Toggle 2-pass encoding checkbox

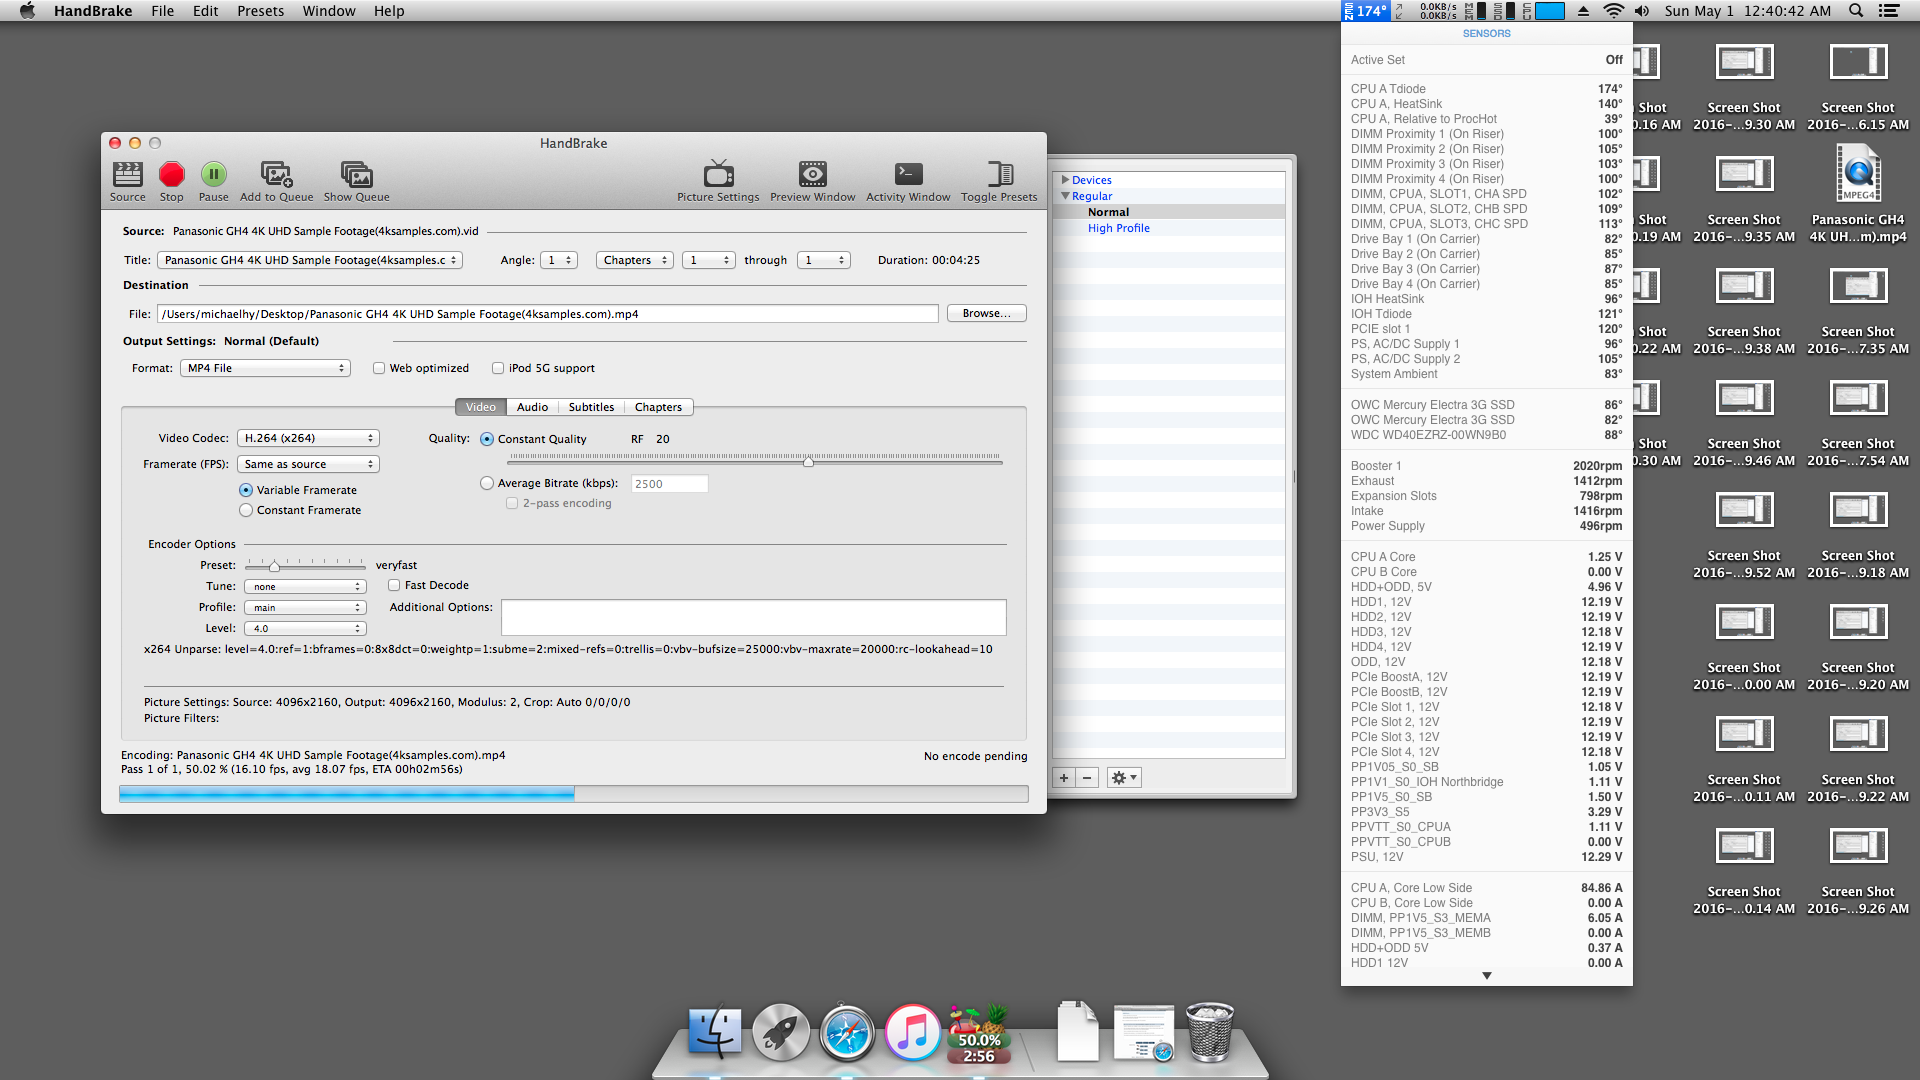click(x=512, y=503)
